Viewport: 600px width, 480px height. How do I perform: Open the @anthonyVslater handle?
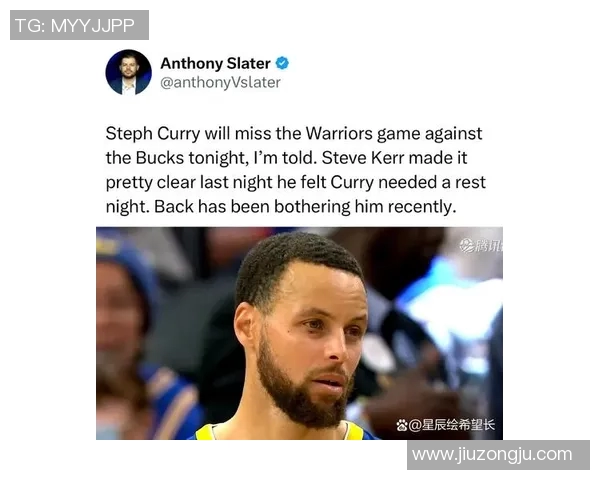point(220,82)
